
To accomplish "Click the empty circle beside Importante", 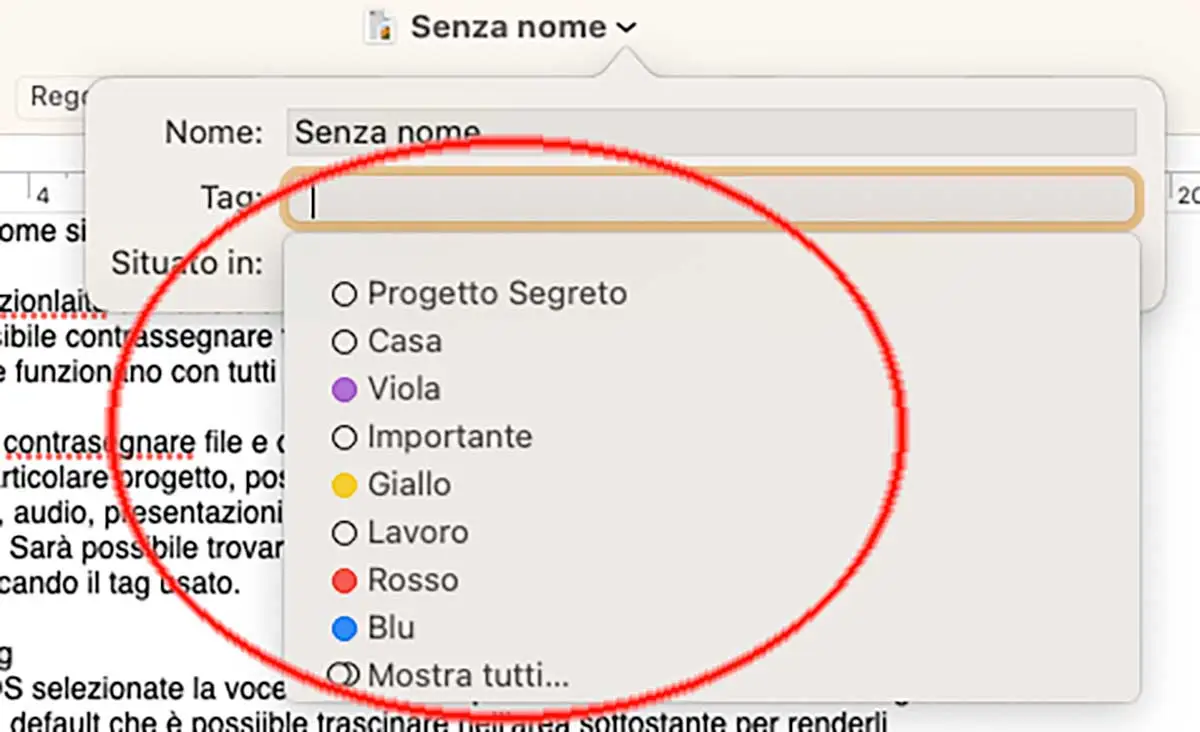I will (x=344, y=436).
